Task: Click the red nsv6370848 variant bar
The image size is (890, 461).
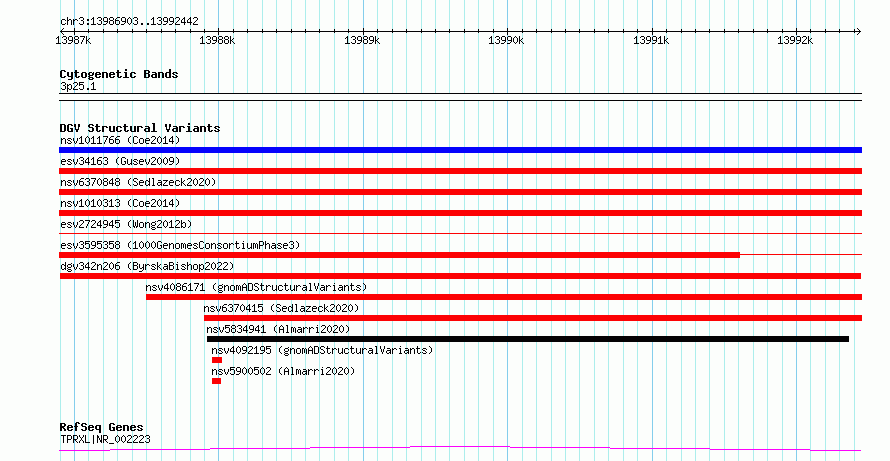Action: coord(460,192)
